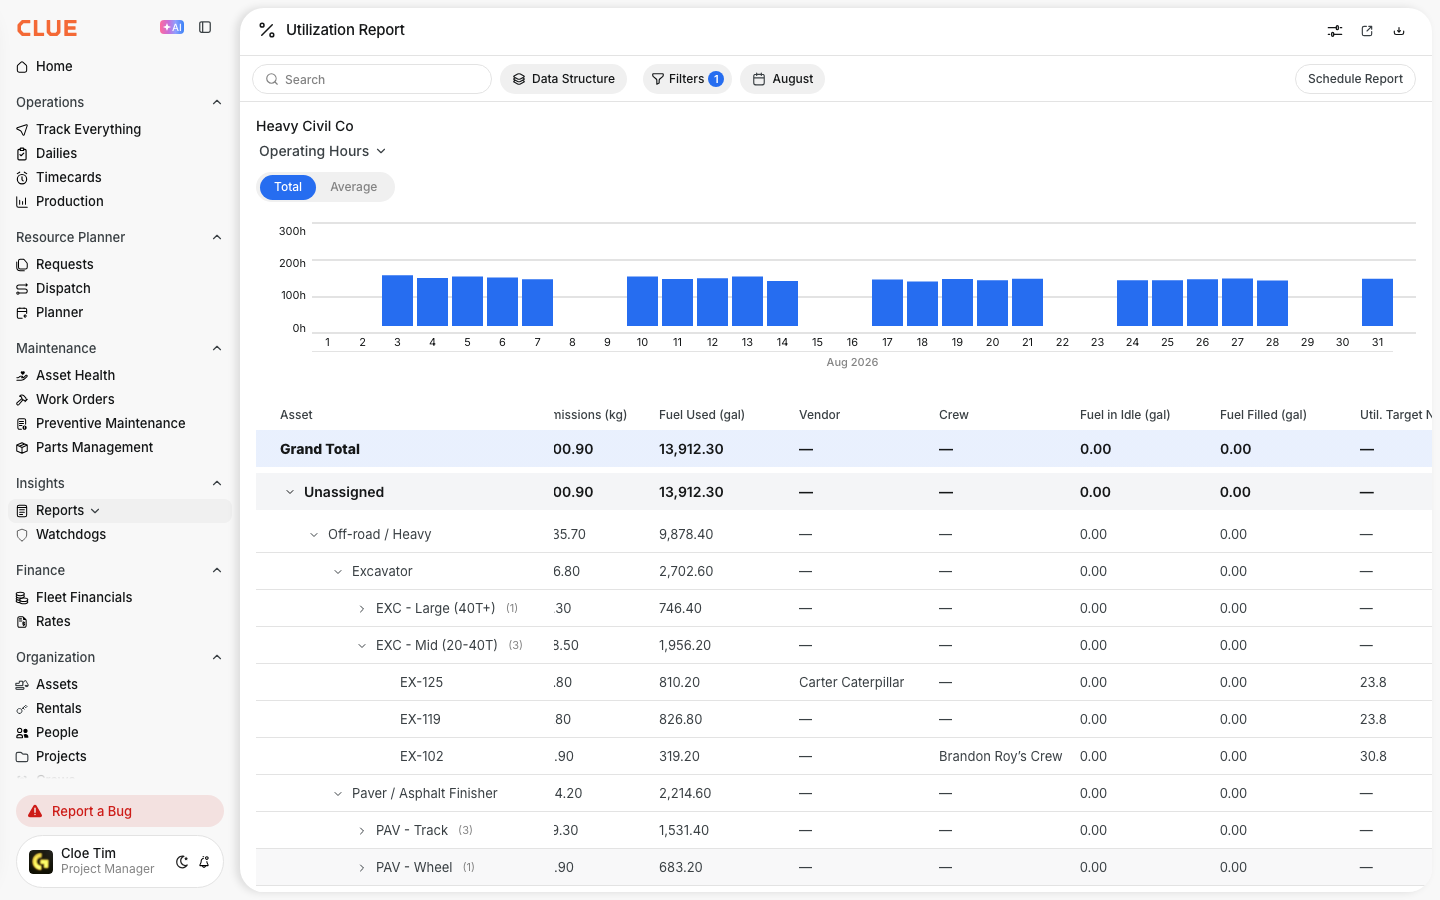Expand the PAV - Track row
The image size is (1440, 900).
(362, 831)
